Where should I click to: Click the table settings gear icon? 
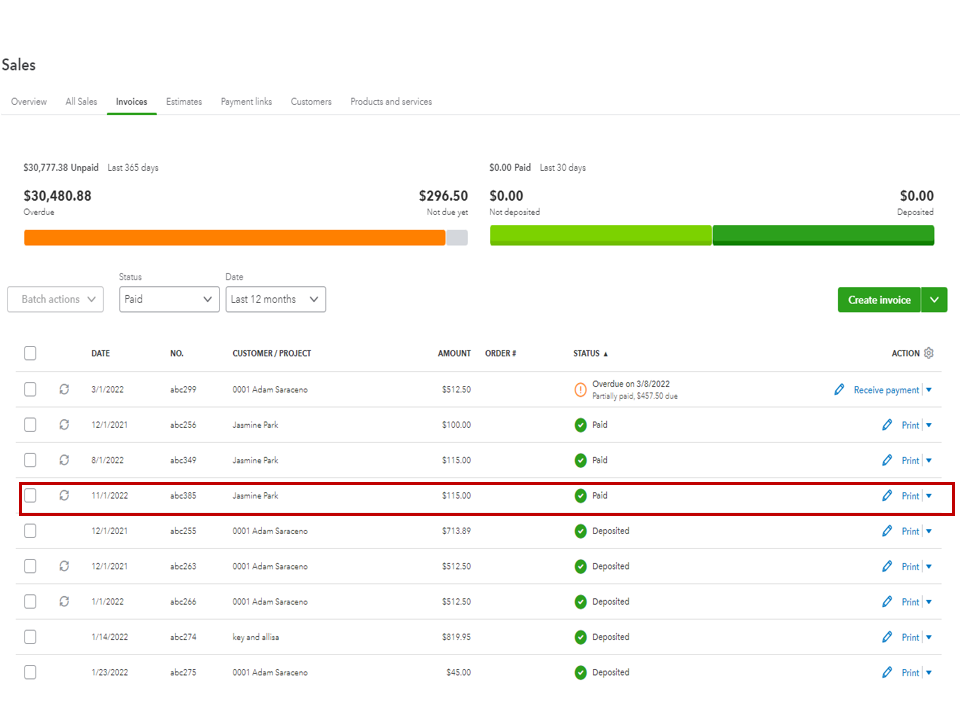[929, 353]
